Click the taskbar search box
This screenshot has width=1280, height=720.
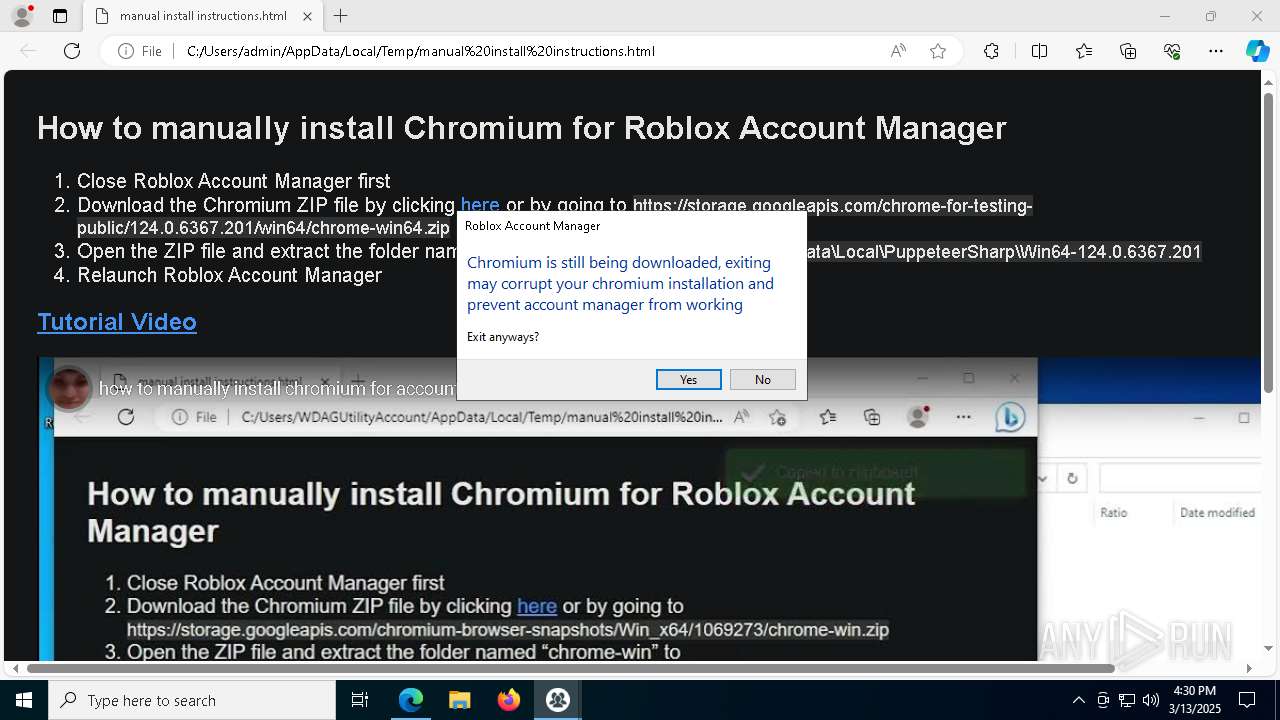[x=192, y=700]
